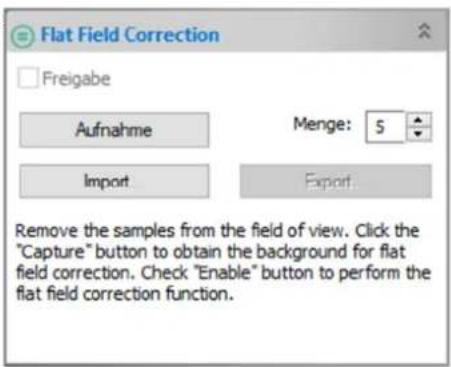The image size is (451, 367).
Task: Decrease Menge with the down arrow
Action: point(418,134)
